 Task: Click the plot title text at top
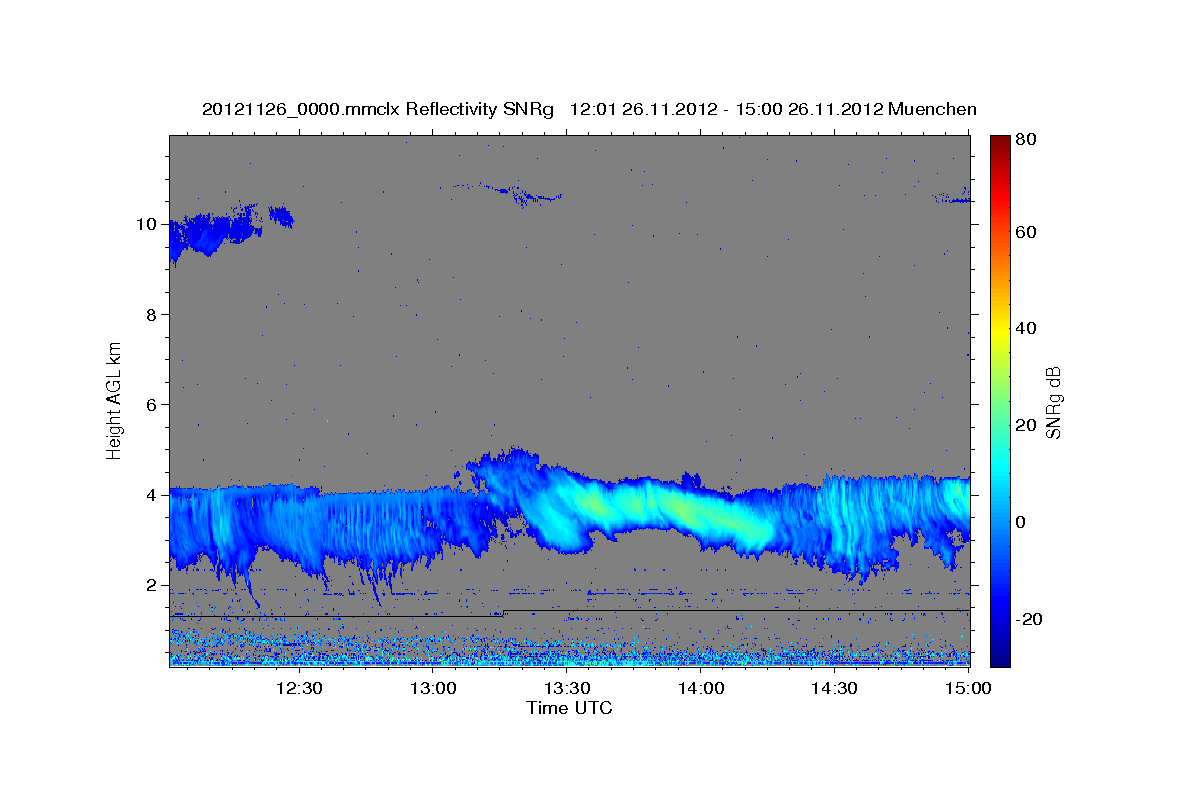pos(589,109)
